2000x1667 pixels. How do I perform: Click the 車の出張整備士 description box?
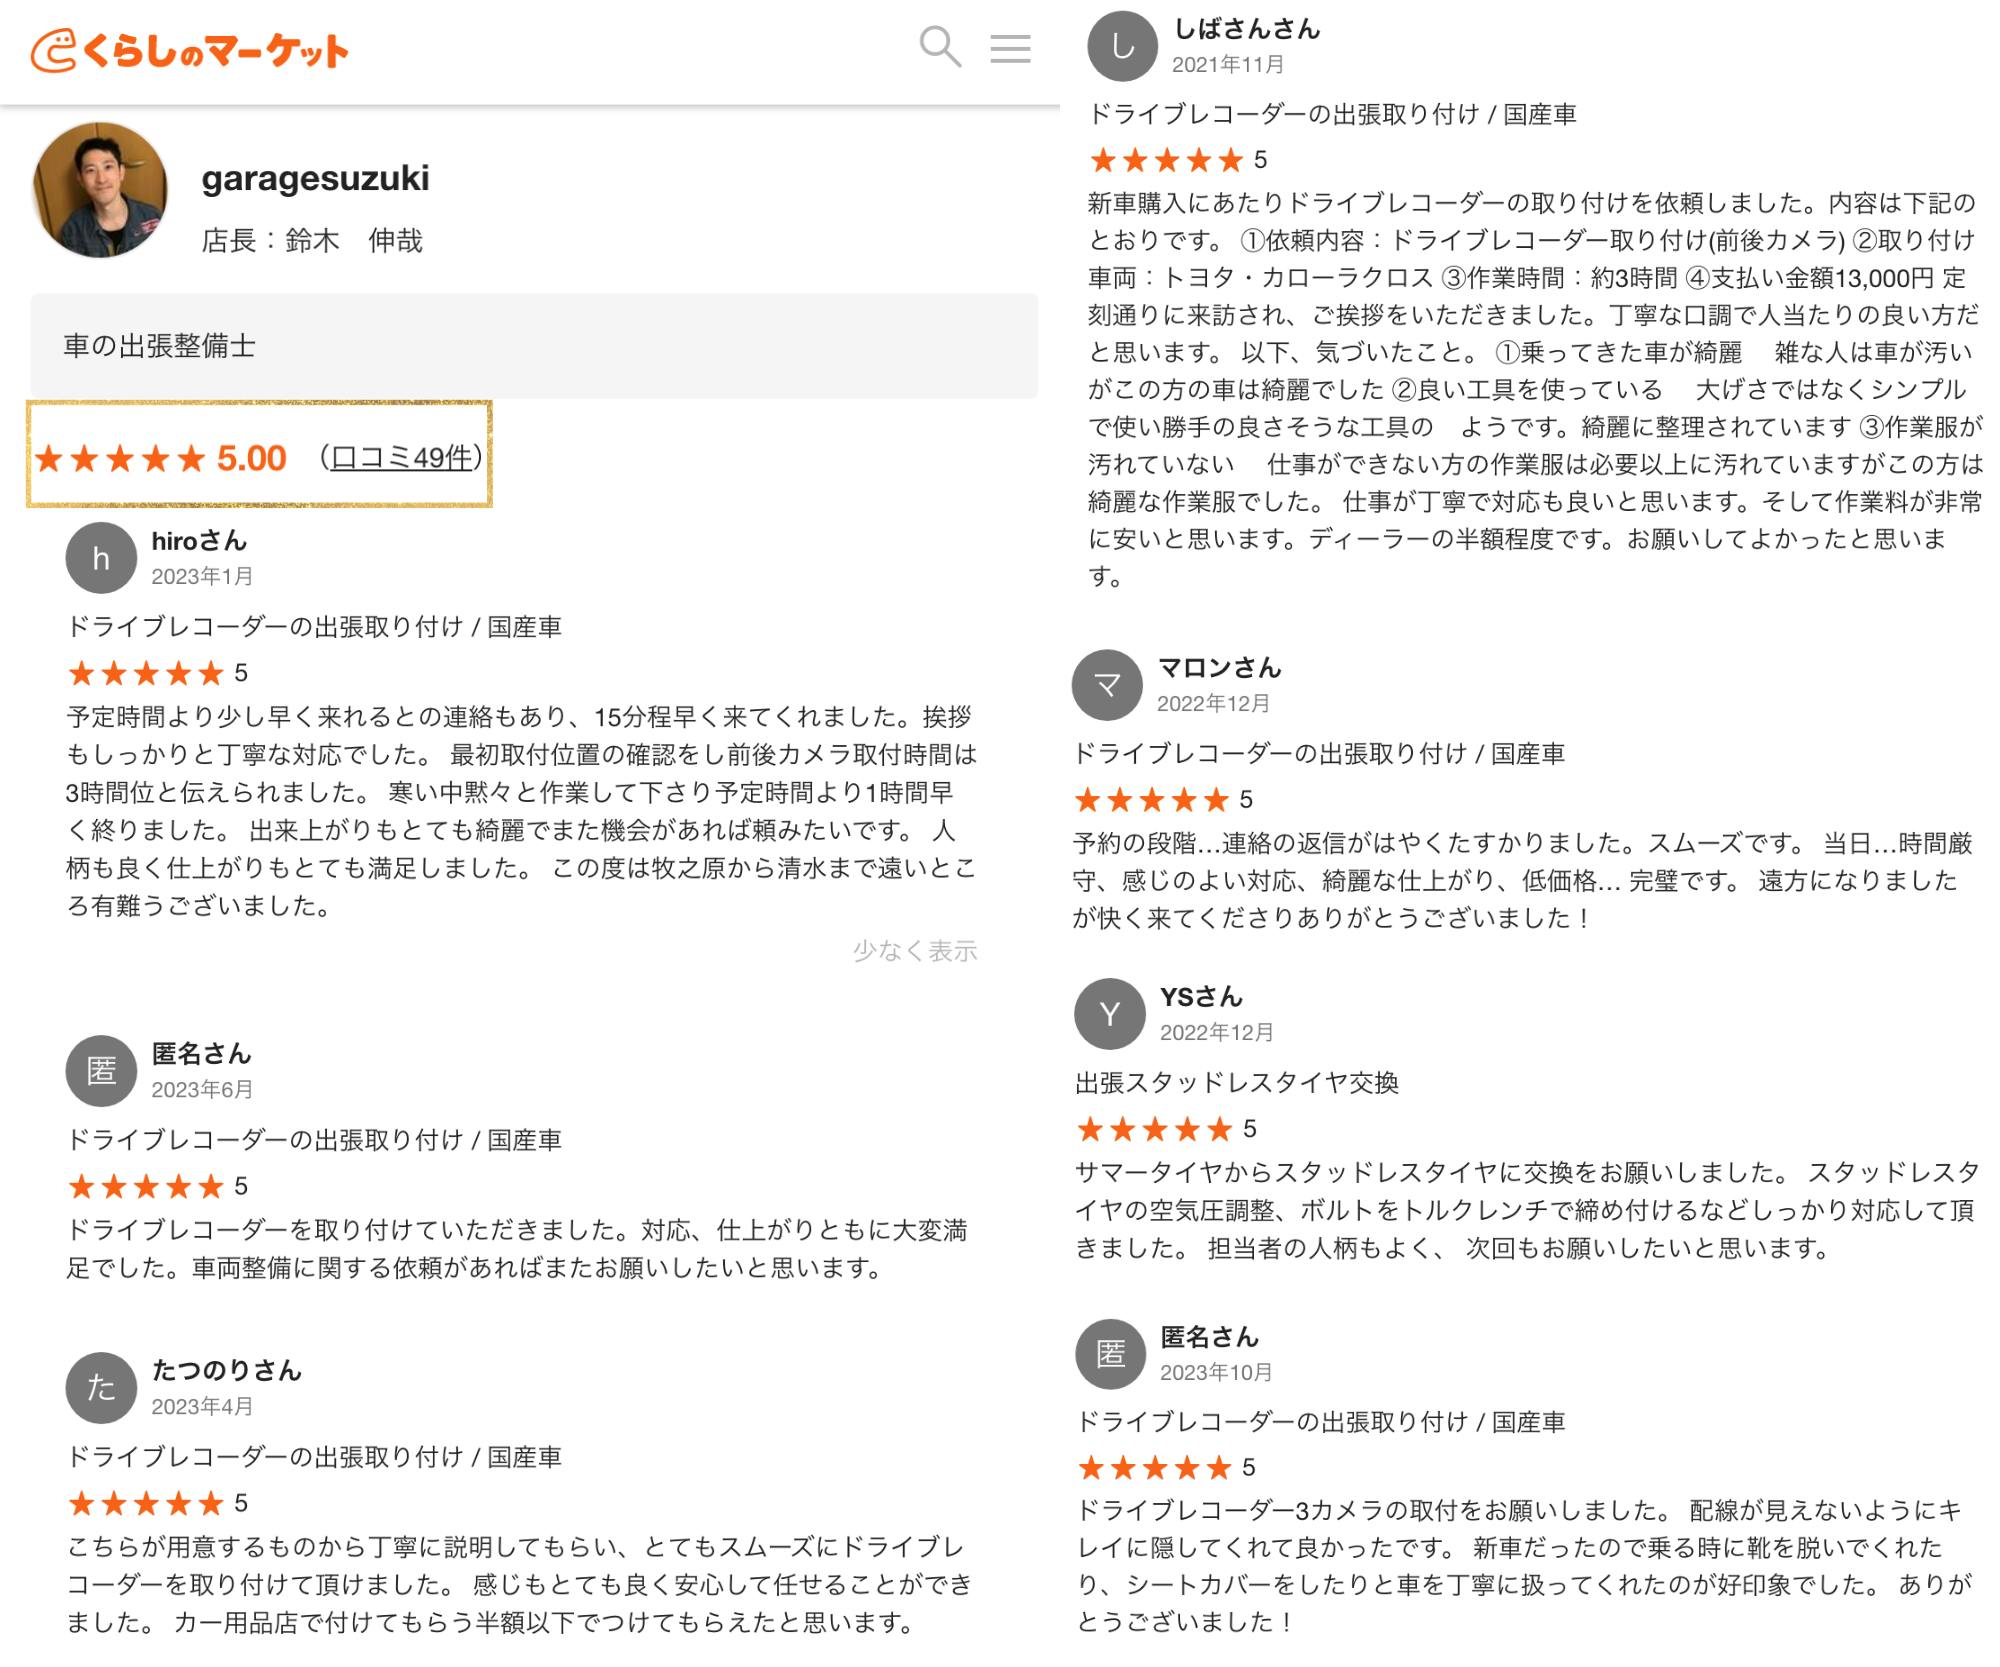[534, 346]
